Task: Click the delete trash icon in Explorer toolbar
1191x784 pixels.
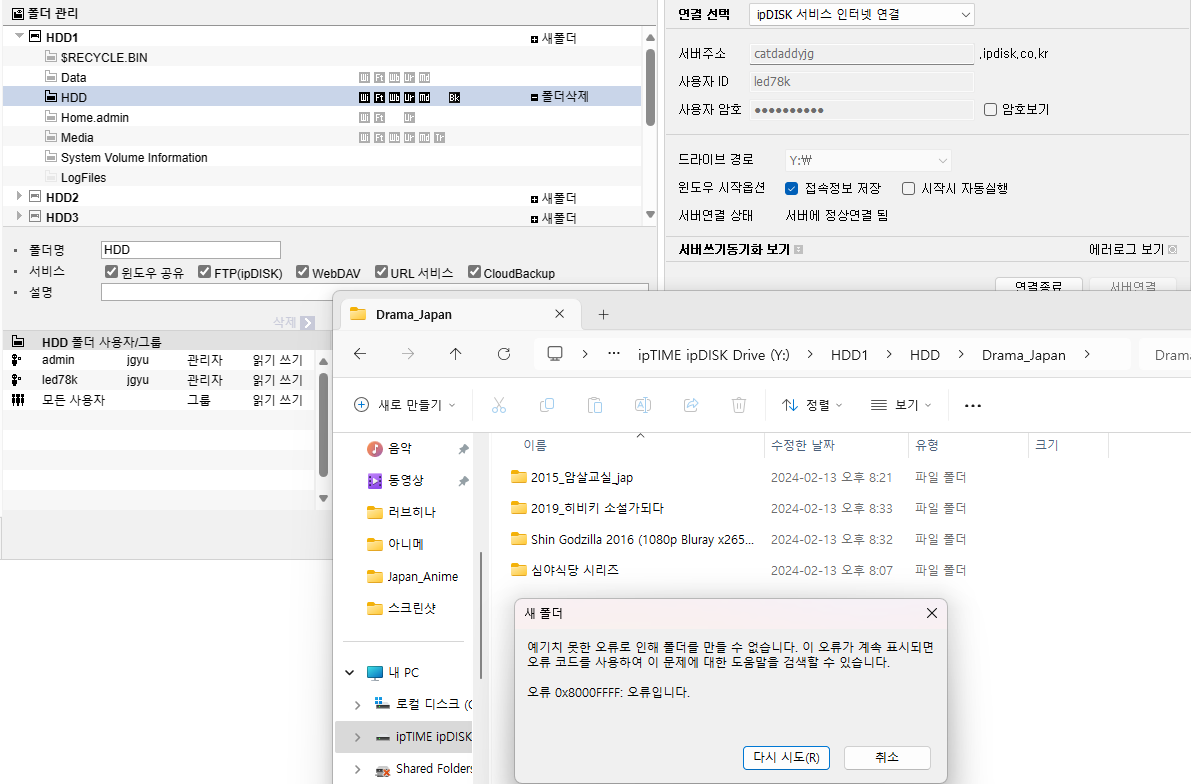Action: (x=739, y=405)
